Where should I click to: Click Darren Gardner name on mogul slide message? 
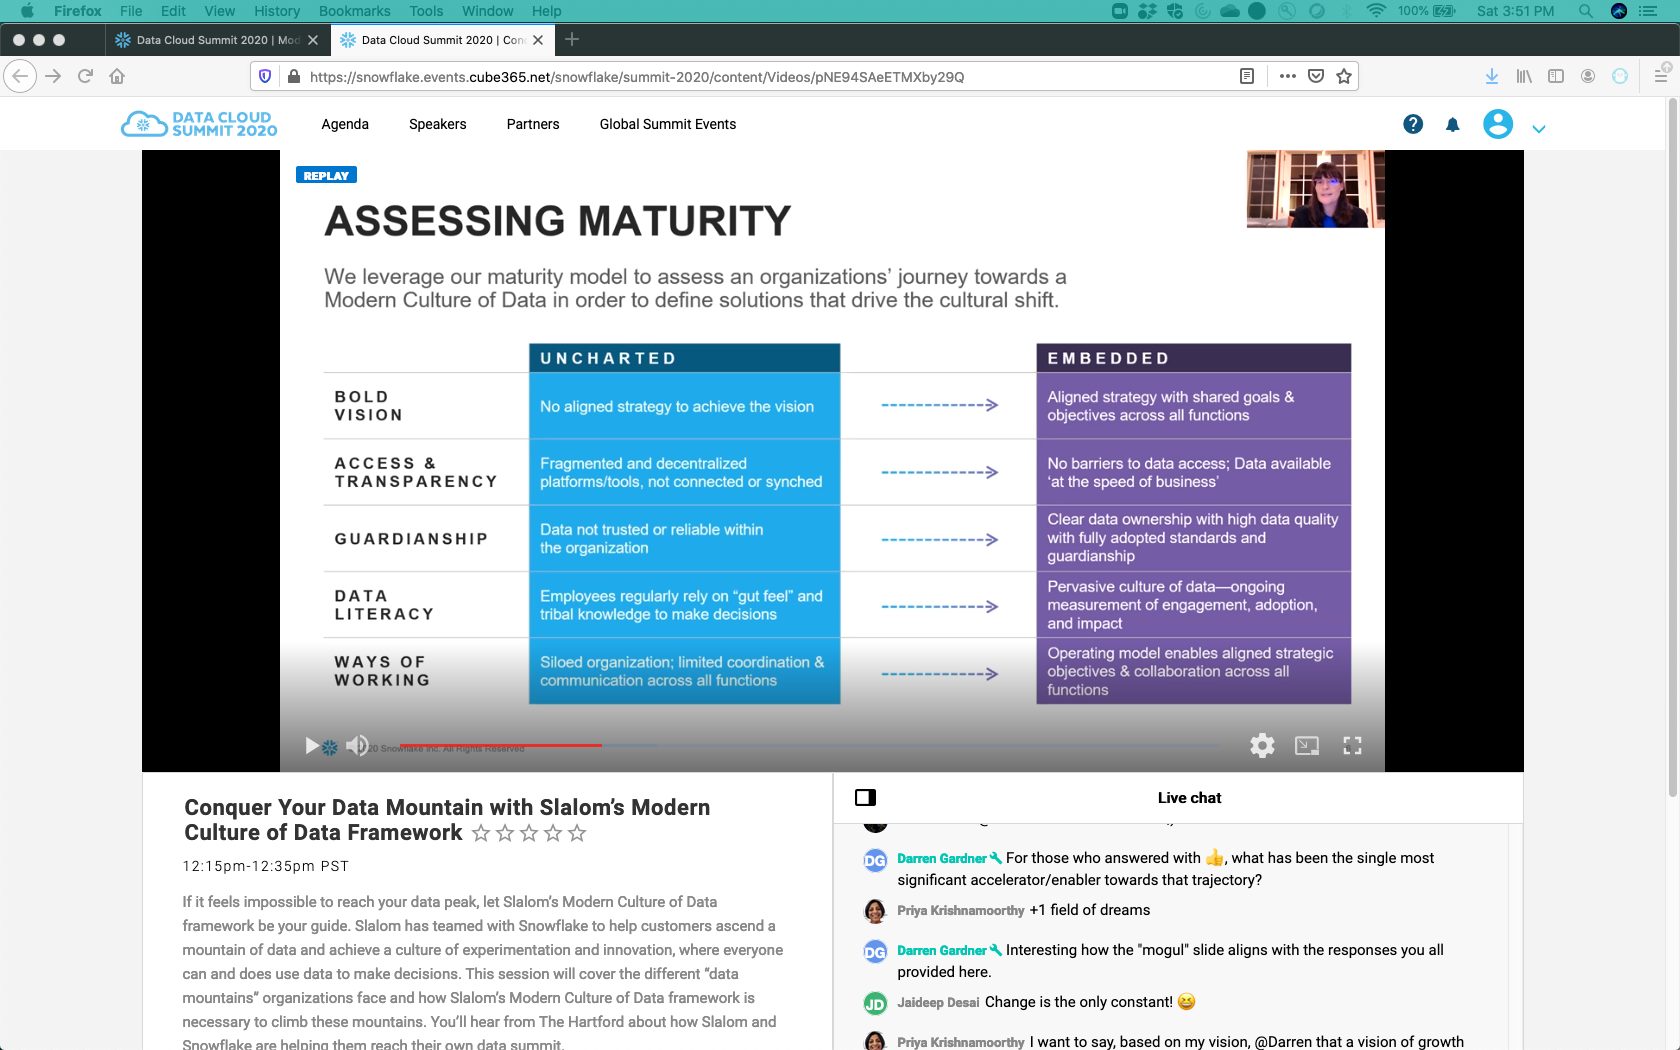click(x=942, y=950)
